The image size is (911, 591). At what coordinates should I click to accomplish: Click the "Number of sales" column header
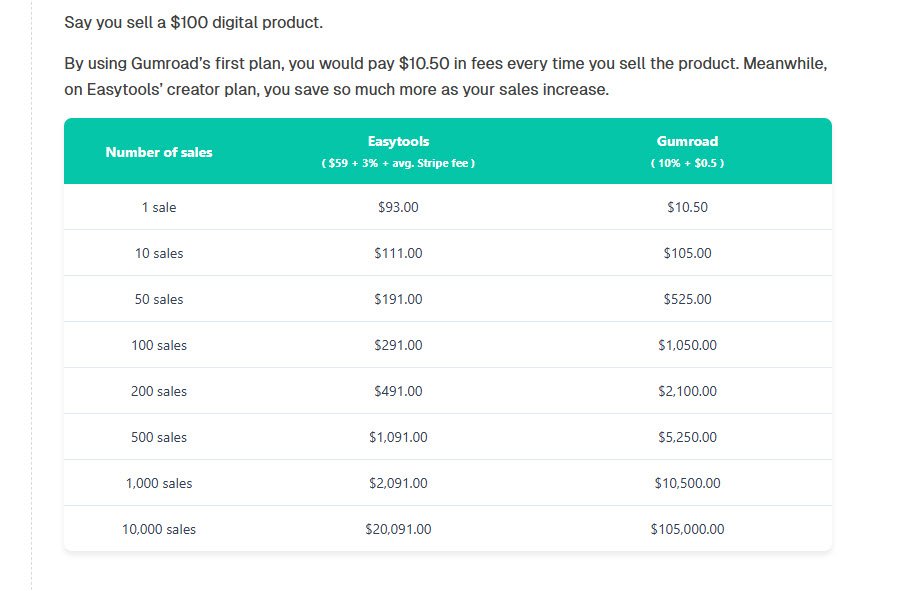click(x=159, y=152)
